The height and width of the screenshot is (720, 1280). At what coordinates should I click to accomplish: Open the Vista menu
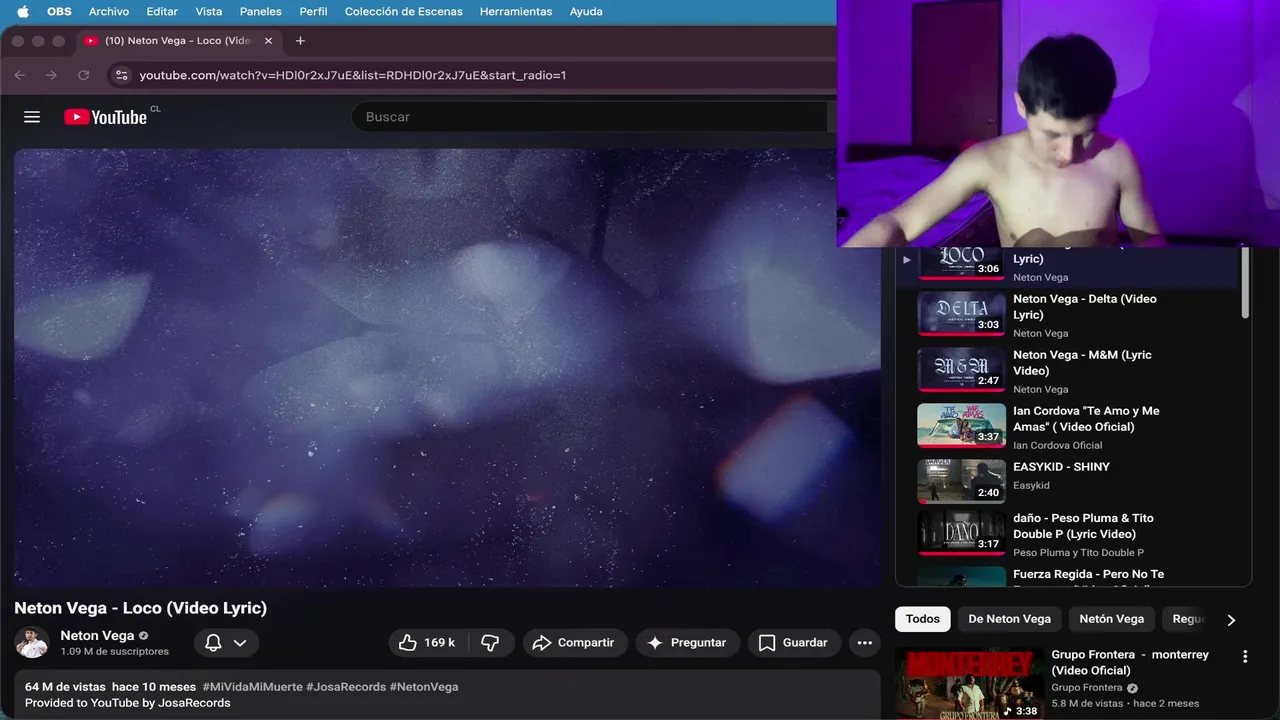coord(209,12)
